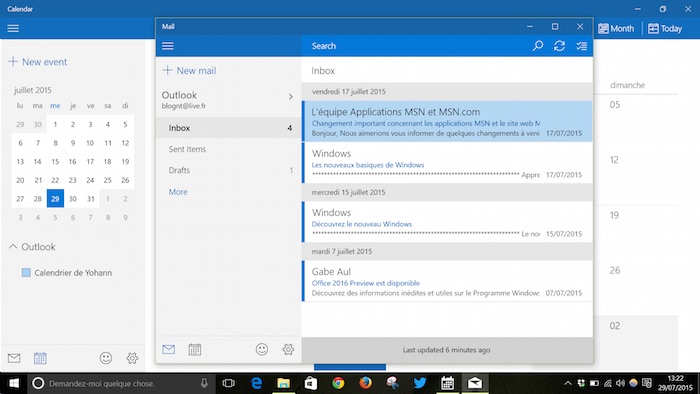
Task: Switch to Calendar app in taskbar
Action: tap(447, 383)
